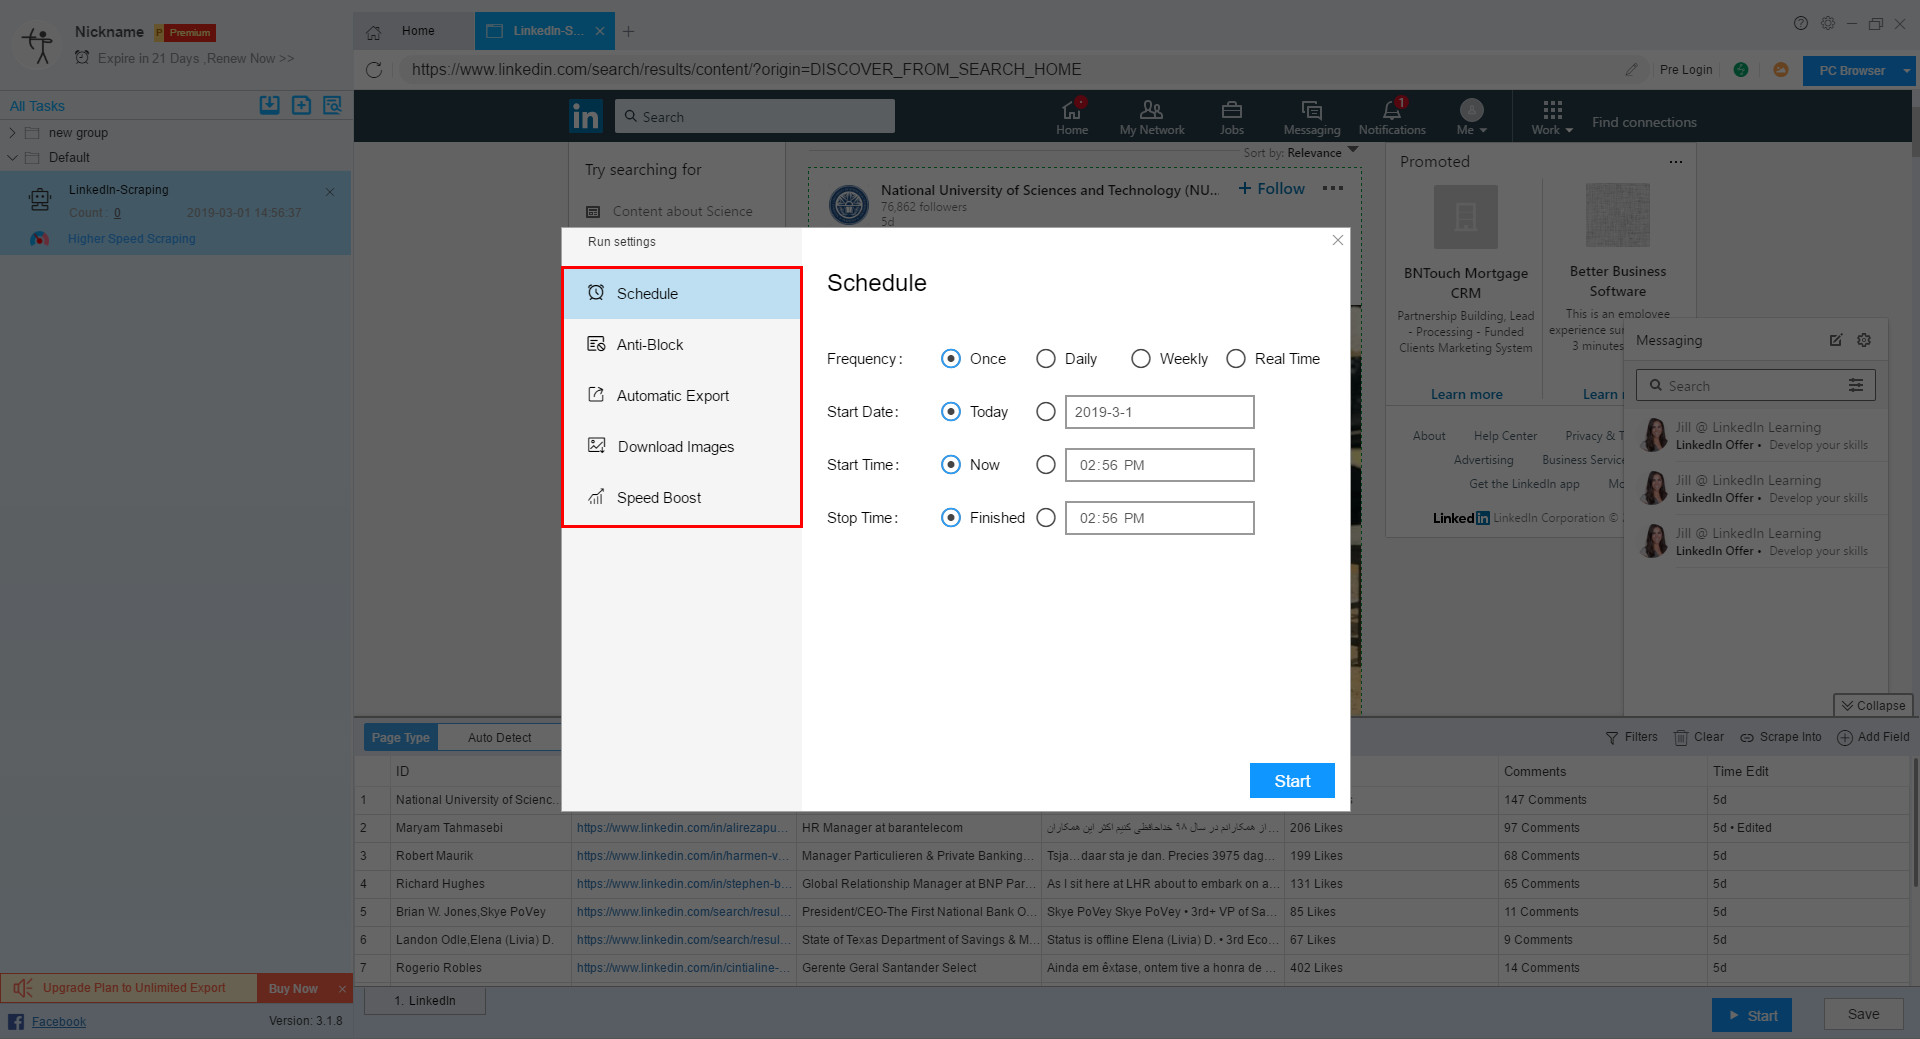
Task: Click the search tasks icon
Action: (332, 105)
